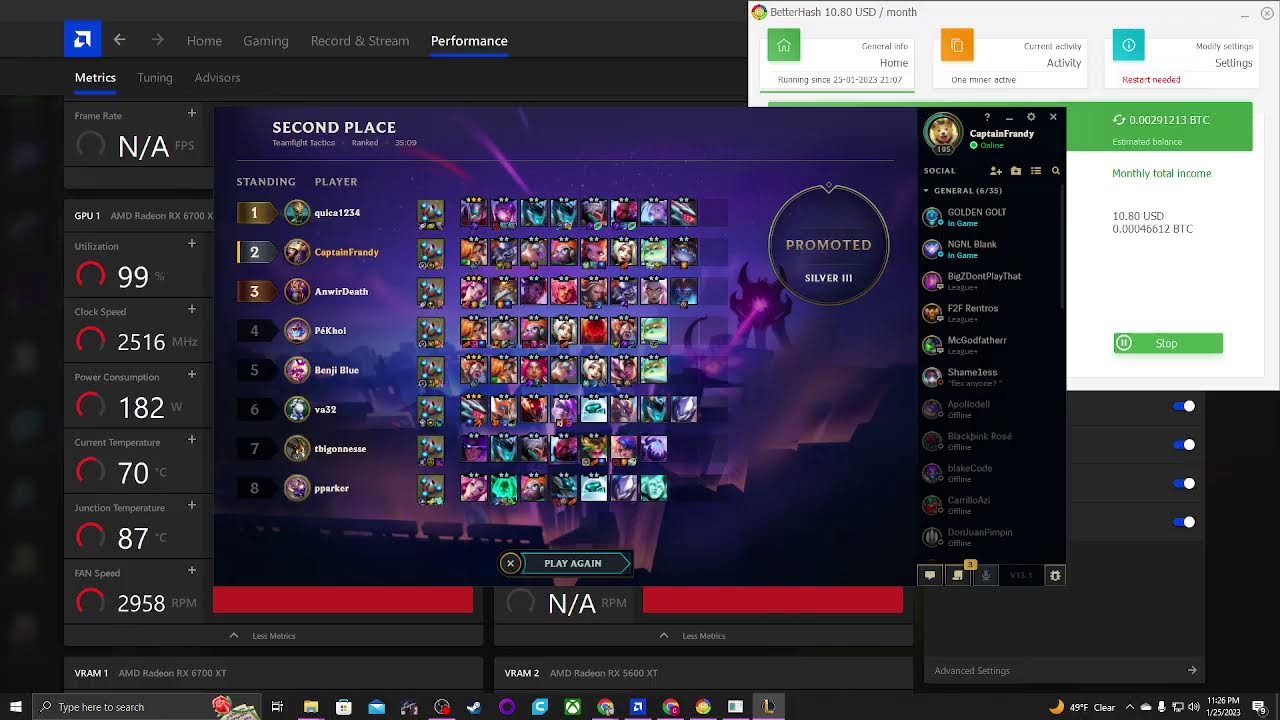The width and height of the screenshot is (1280, 720).
Task: Expand the Current Temperature metric plus
Action: pyautogui.click(x=192, y=441)
